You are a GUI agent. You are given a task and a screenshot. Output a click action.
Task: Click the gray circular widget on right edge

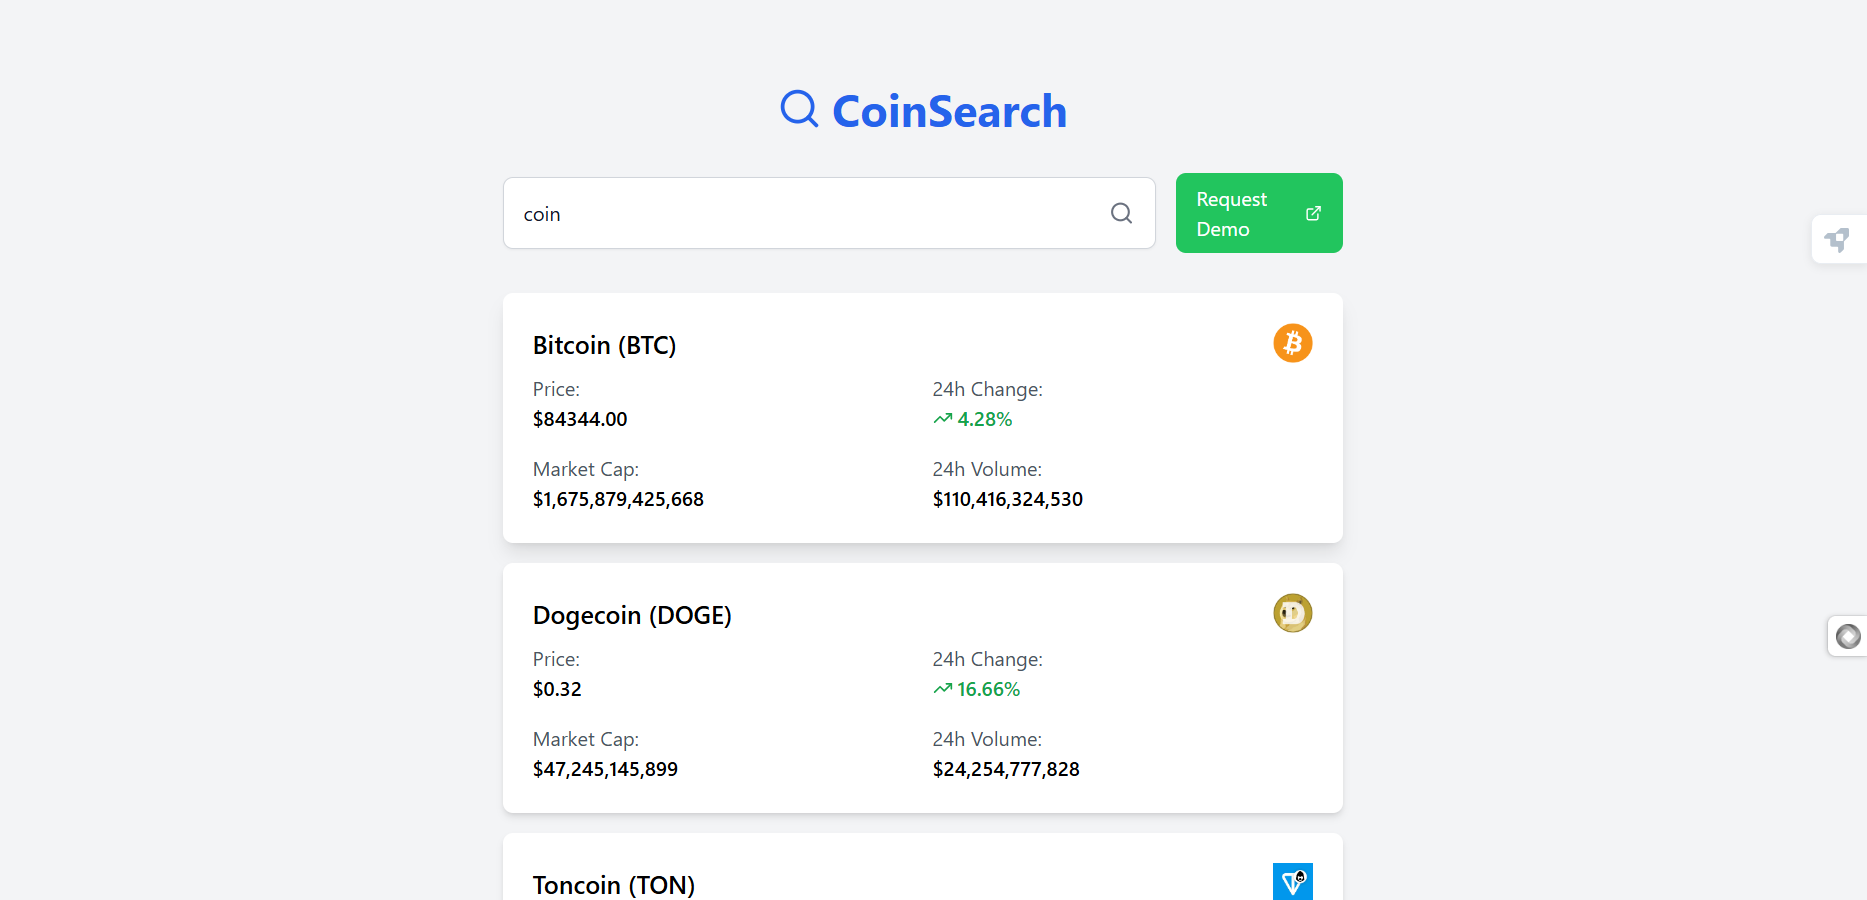pos(1848,636)
